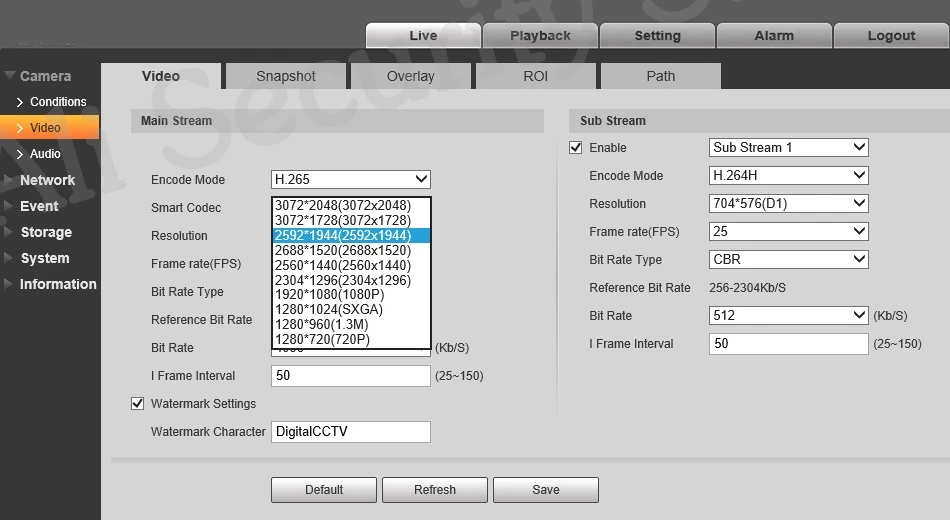The width and height of the screenshot is (950, 520).
Task: Uncheck the Sub Stream Enable checkbox
Action: click(x=576, y=147)
